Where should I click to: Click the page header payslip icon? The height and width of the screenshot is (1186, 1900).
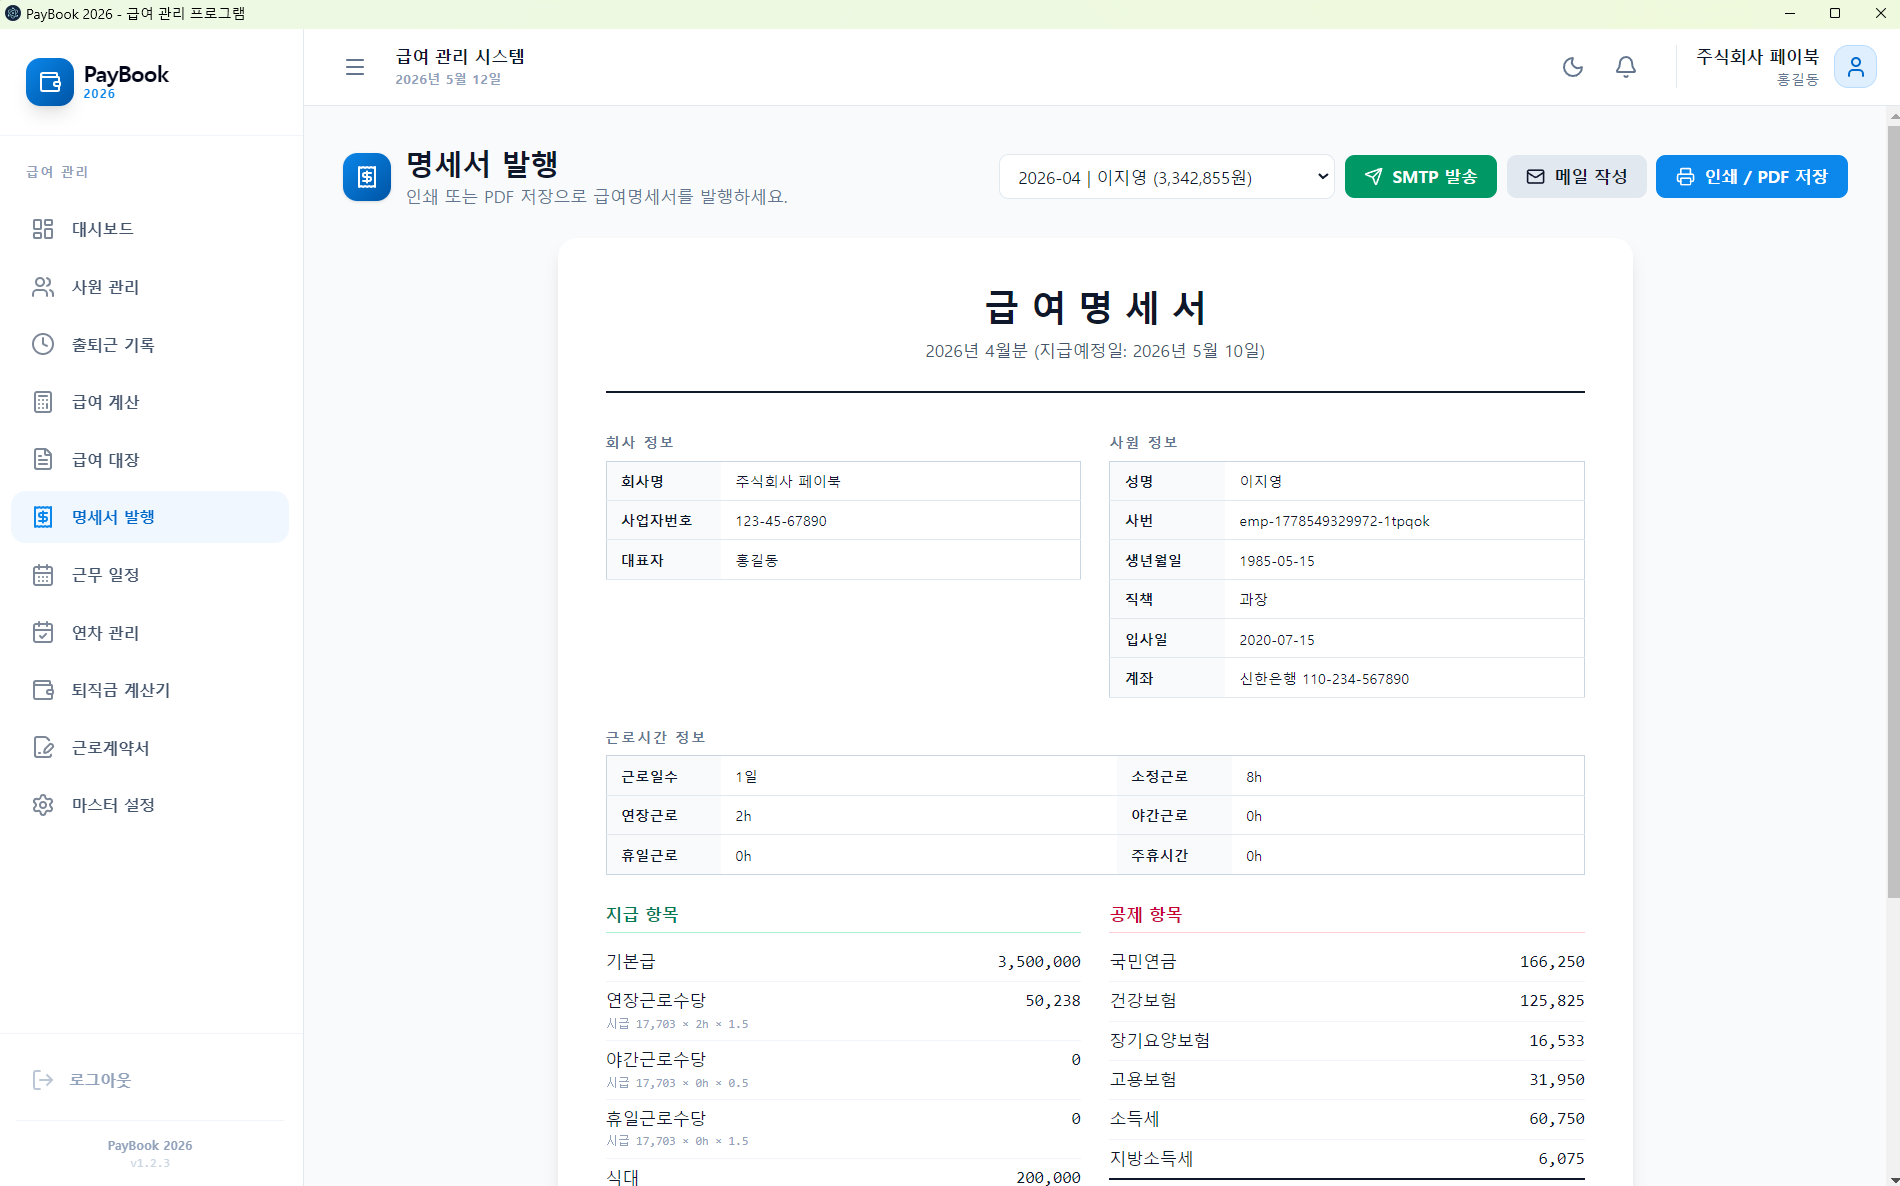coord(367,177)
